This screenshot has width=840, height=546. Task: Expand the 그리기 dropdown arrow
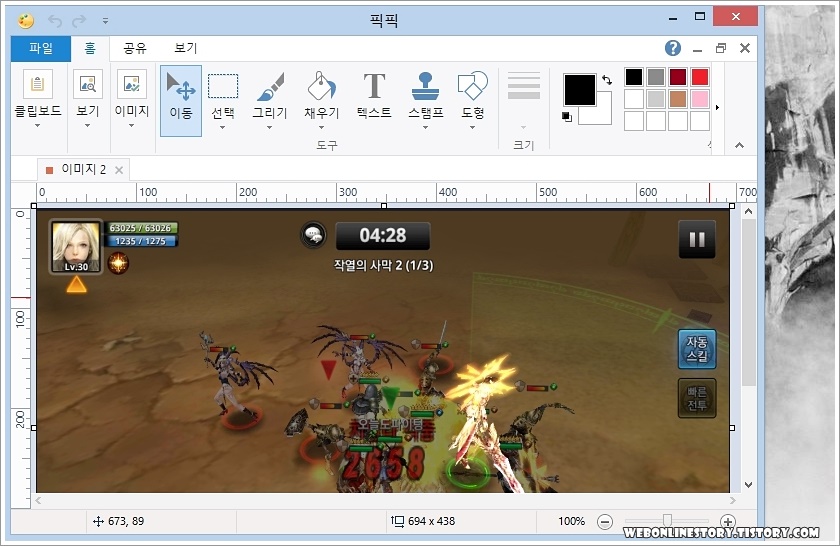click(x=269, y=128)
